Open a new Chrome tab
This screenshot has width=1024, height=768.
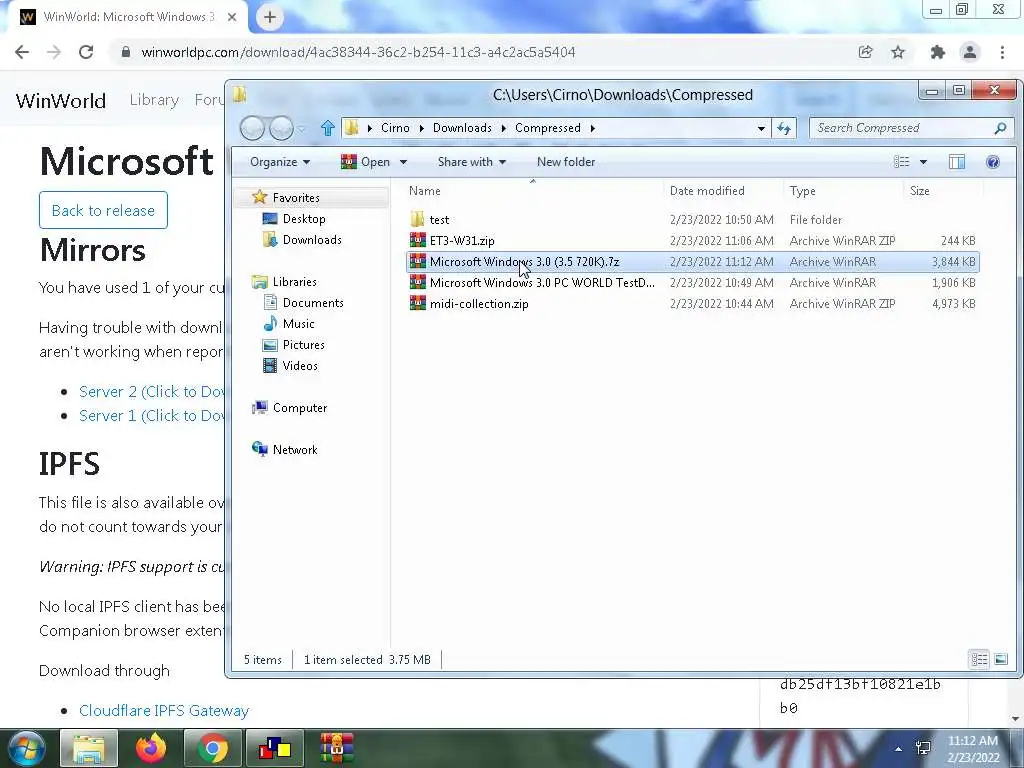coord(270,17)
